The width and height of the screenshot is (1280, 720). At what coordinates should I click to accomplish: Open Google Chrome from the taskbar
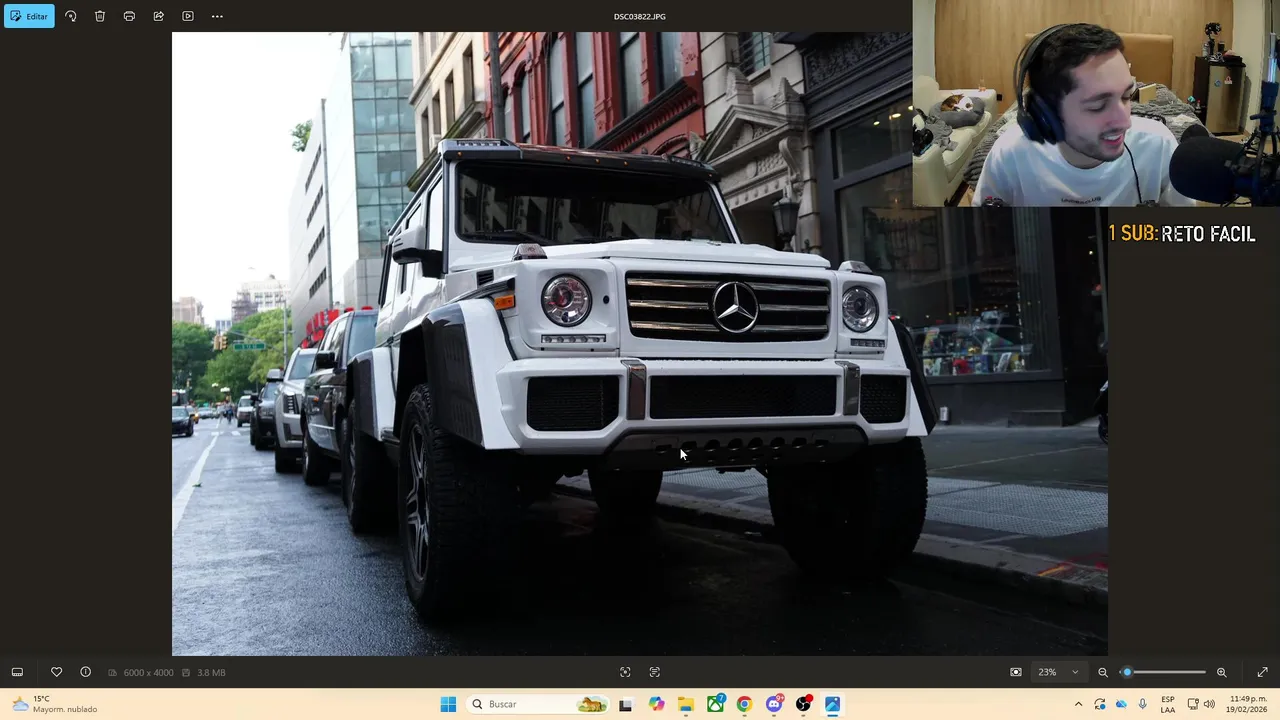744,704
